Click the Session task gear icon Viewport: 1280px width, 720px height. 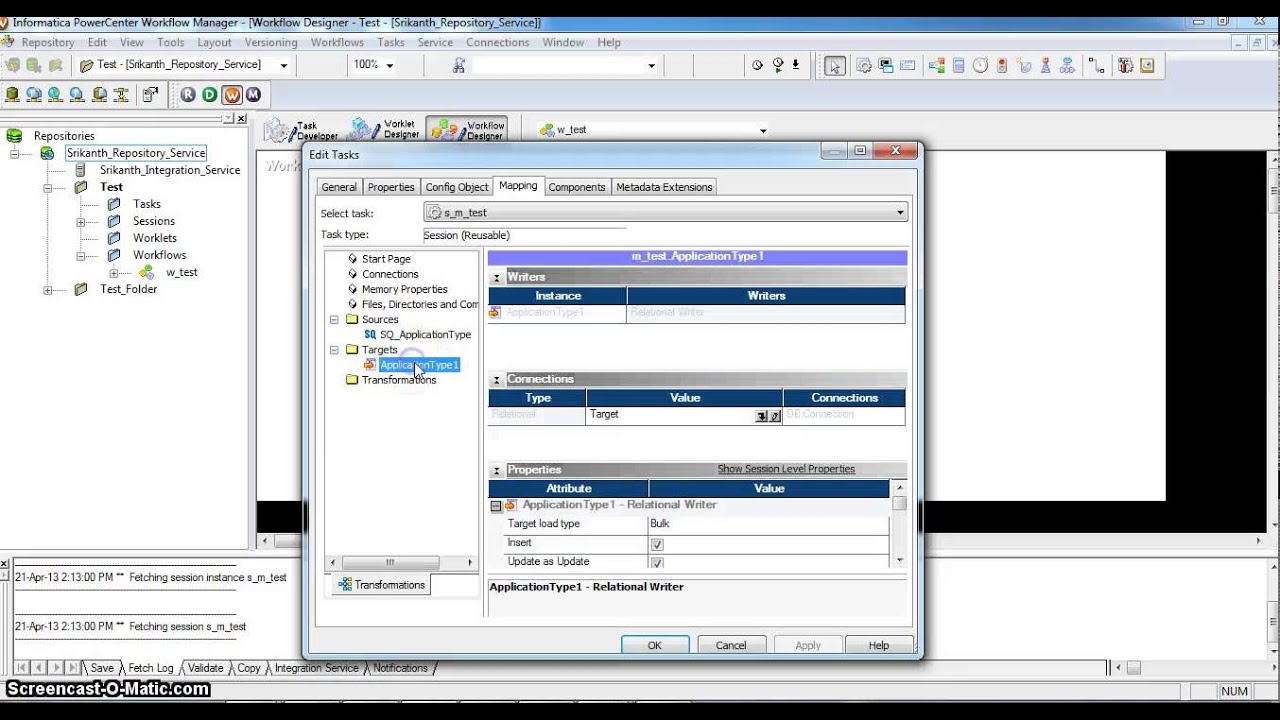click(864, 66)
